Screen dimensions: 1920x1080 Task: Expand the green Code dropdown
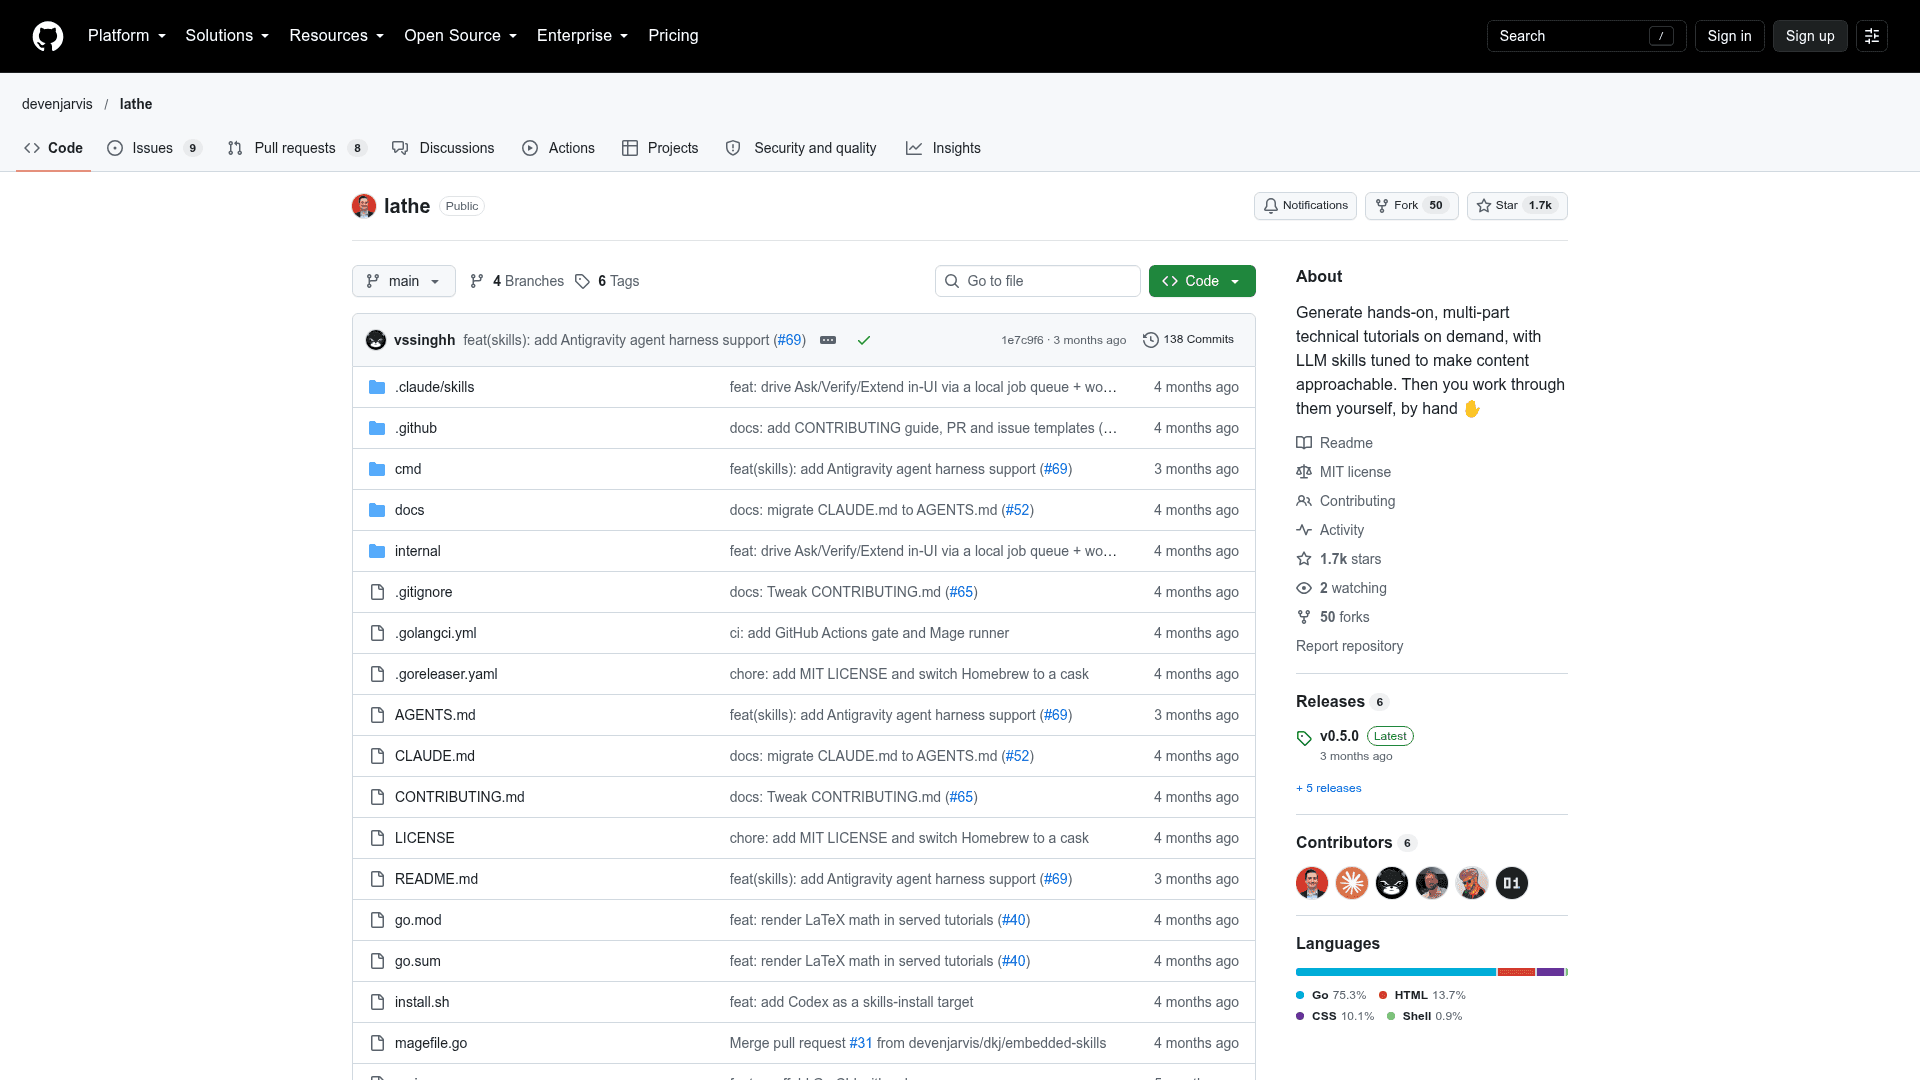coord(1202,281)
